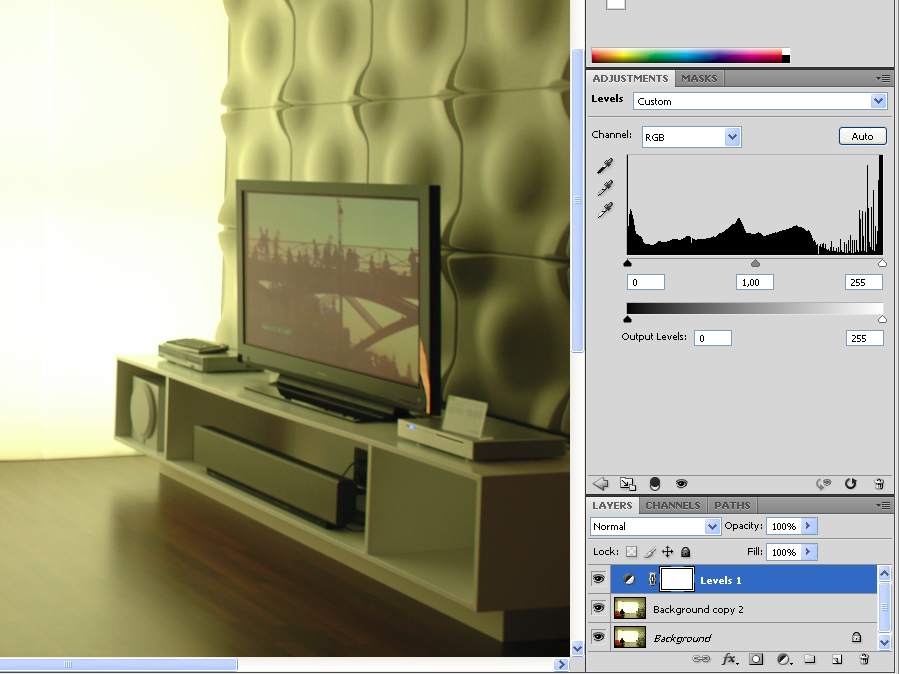
Task: Click the input black point slider
Action: (627, 263)
